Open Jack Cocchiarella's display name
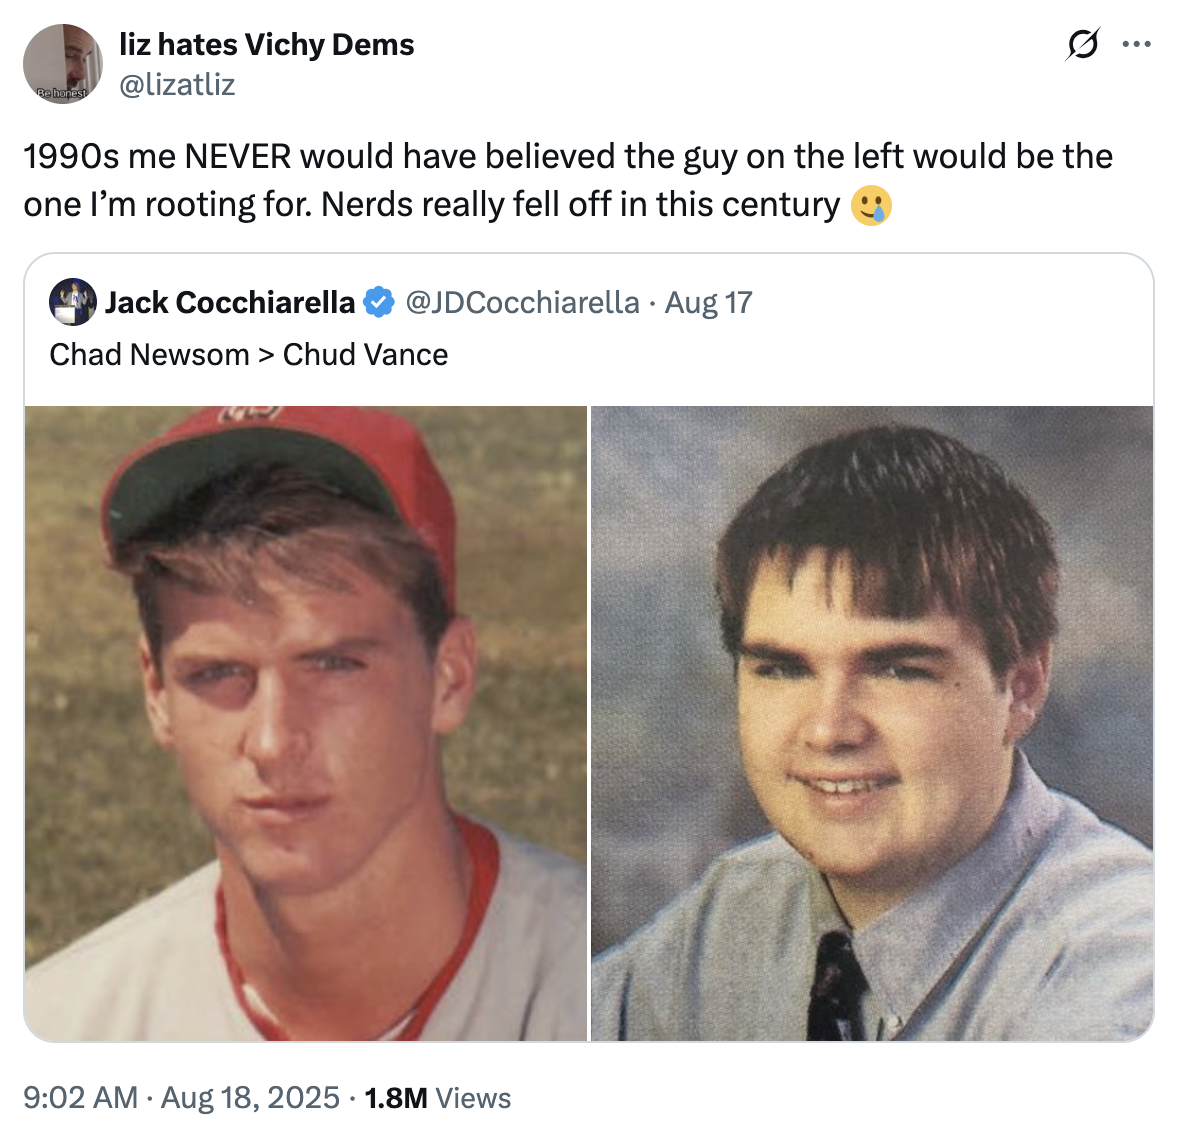 click(230, 302)
